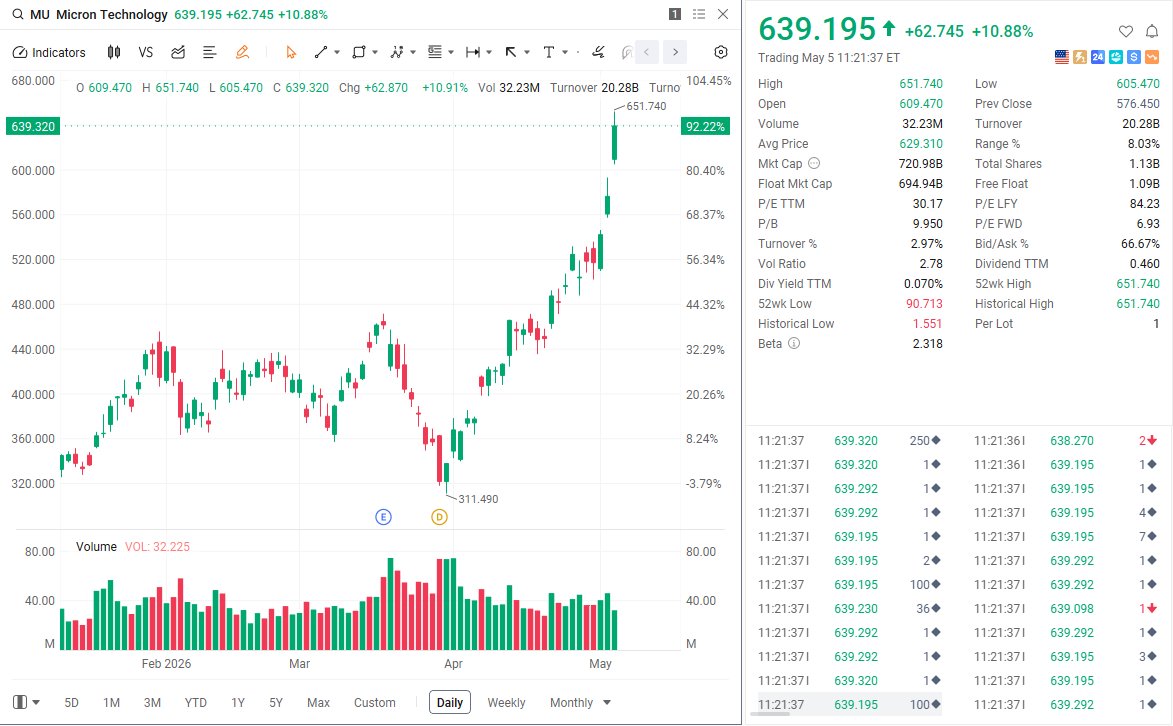This screenshot has width=1173, height=726.
Task: Open the chart layout selector dropdown
Action: pyautogui.click(x=26, y=702)
